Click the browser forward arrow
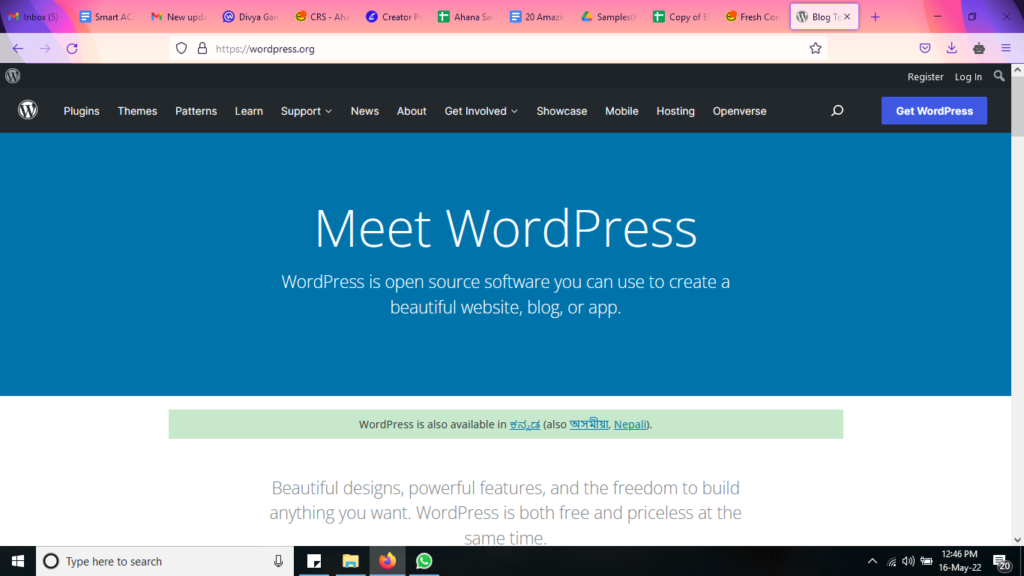The height and width of the screenshot is (576, 1024). click(x=44, y=48)
